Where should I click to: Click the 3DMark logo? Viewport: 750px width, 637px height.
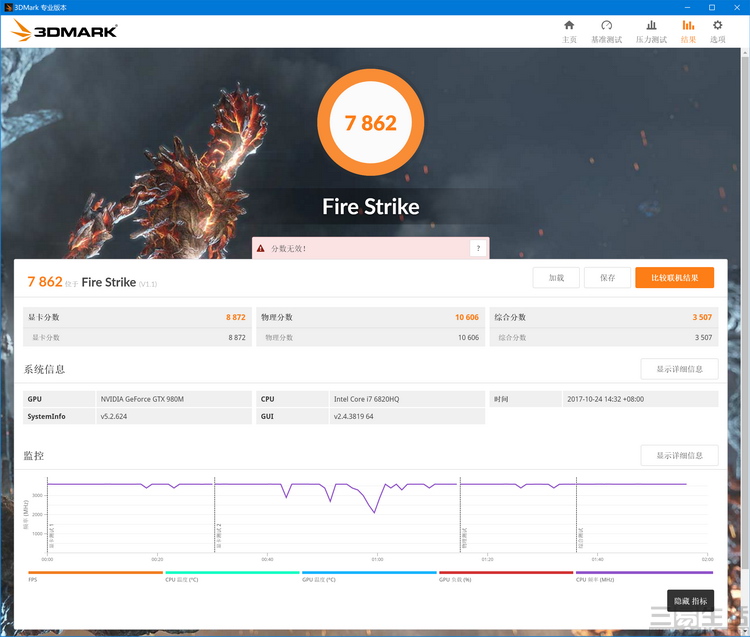pyautogui.click(x=64, y=31)
